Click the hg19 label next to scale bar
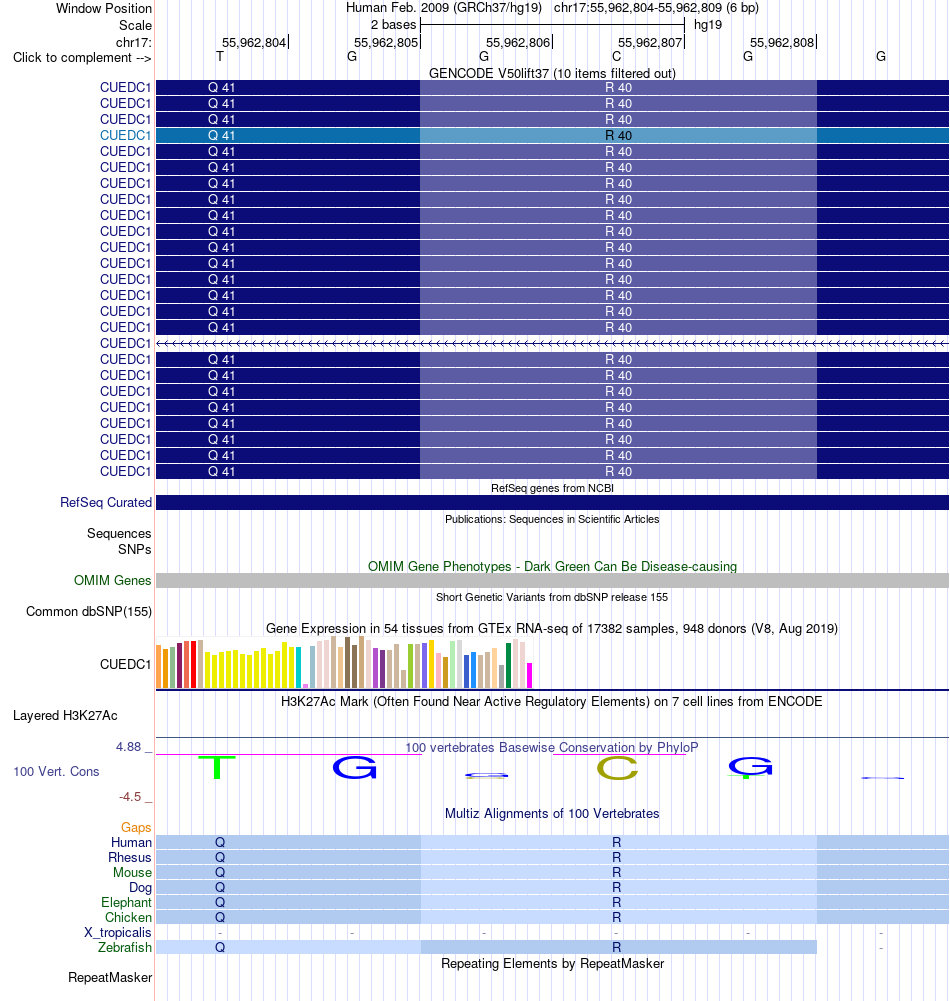The width and height of the screenshot is (950, 1001). [708, 25]
